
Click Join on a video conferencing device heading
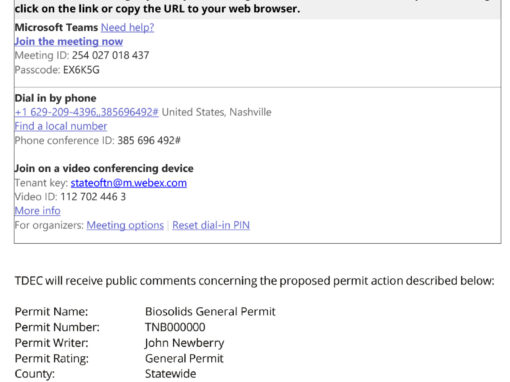coord(104,168)
